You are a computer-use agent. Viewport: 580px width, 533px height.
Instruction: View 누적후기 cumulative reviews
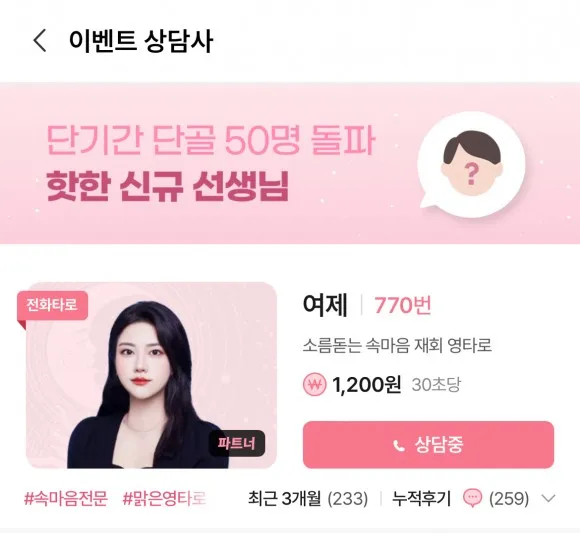421,498
